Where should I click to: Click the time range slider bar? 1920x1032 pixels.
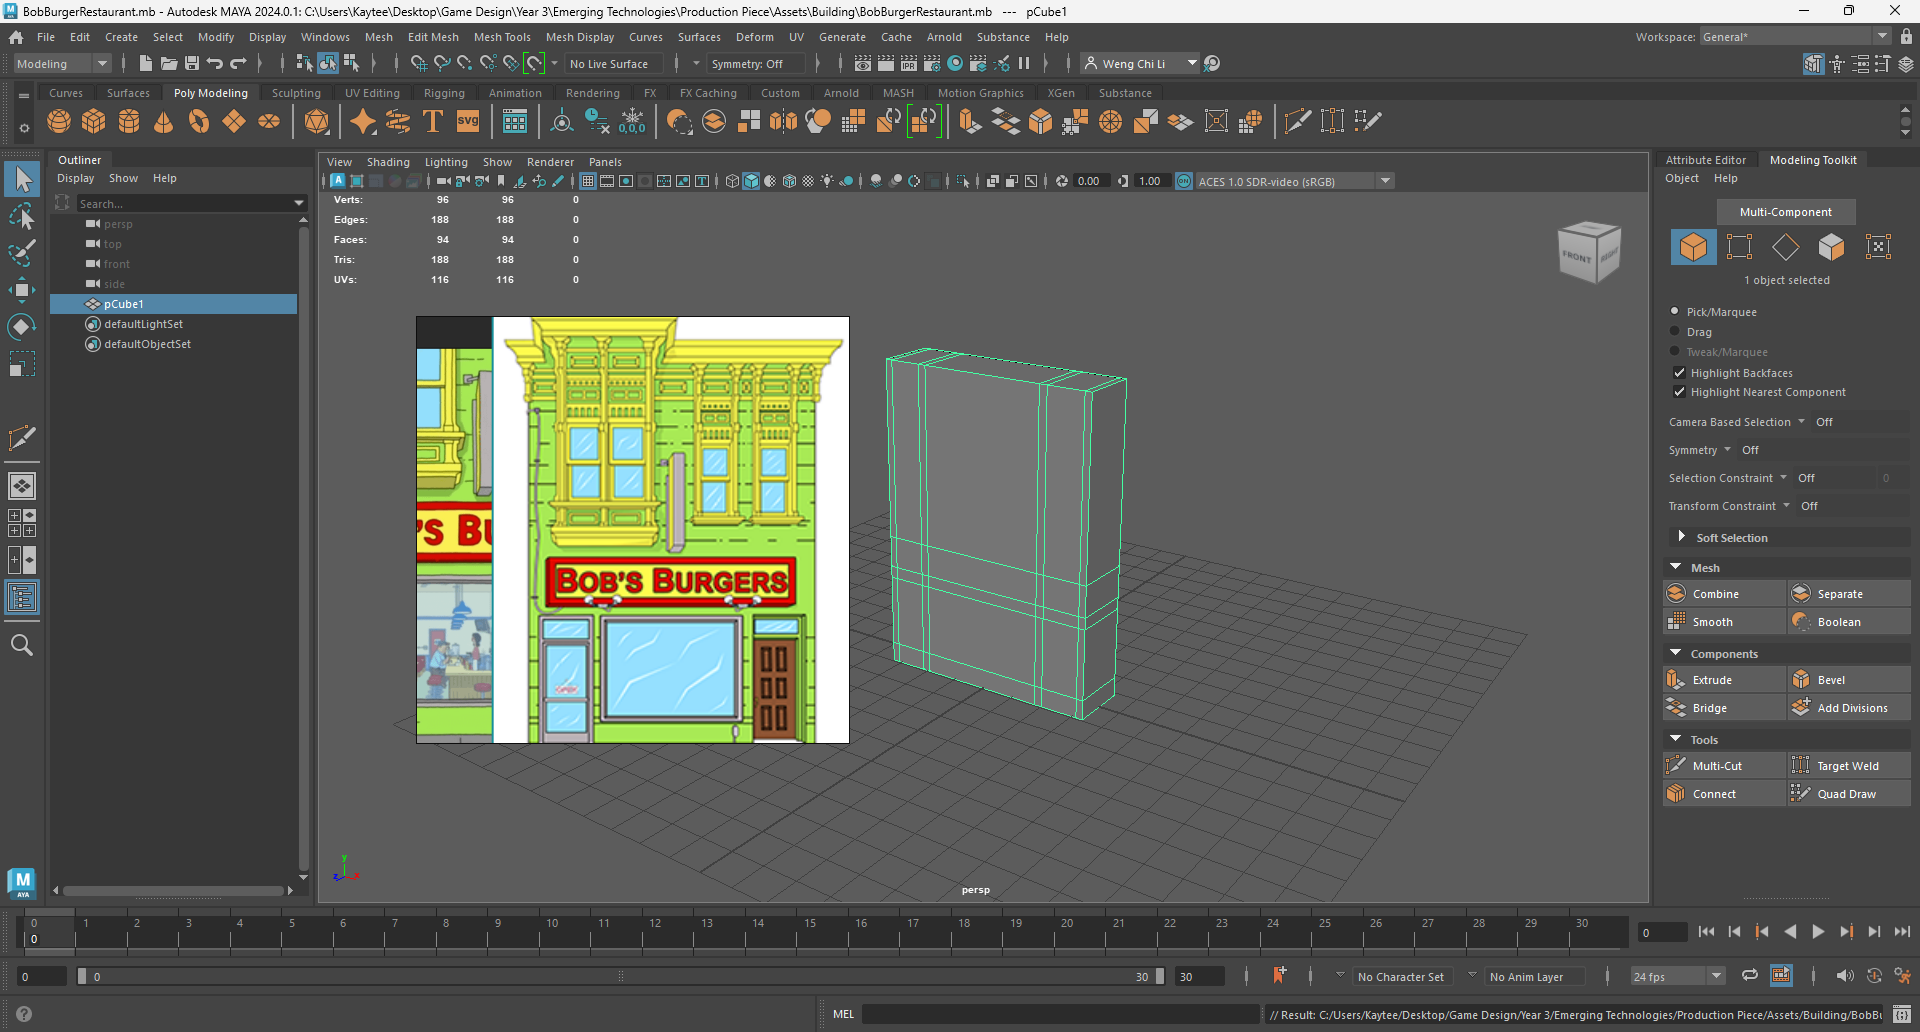pos(620,977)
